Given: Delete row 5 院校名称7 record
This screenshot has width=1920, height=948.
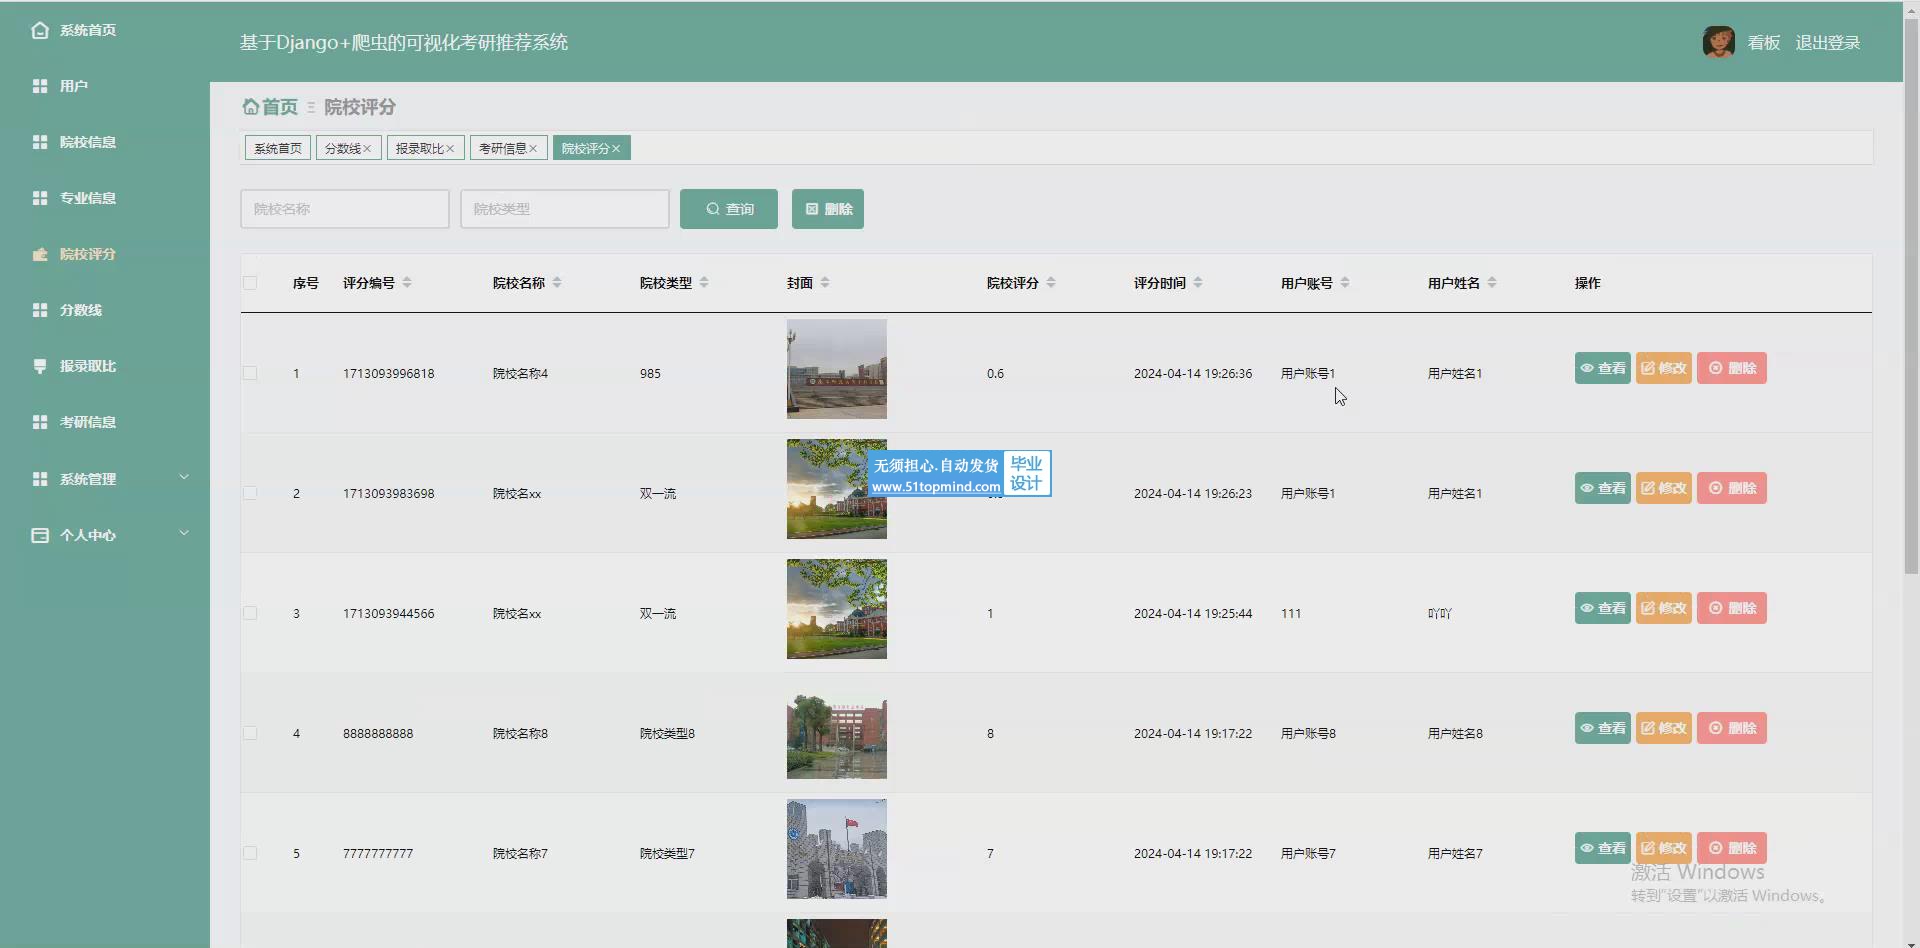Looking at the screenshot, I should pyautogui.click(x=1732, y=848).
